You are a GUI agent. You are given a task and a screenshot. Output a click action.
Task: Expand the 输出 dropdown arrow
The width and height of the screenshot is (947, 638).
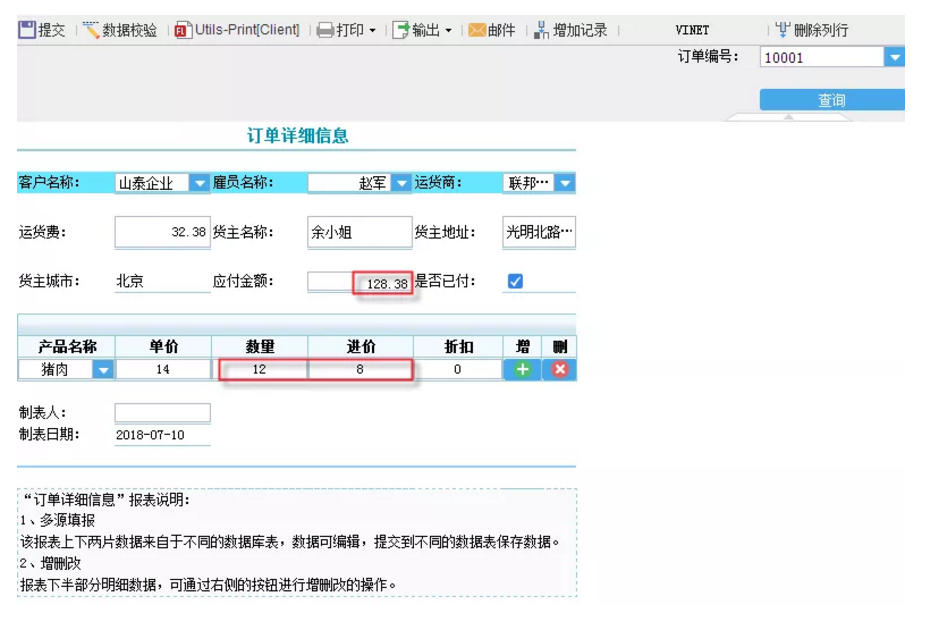(x=448, y=30)
